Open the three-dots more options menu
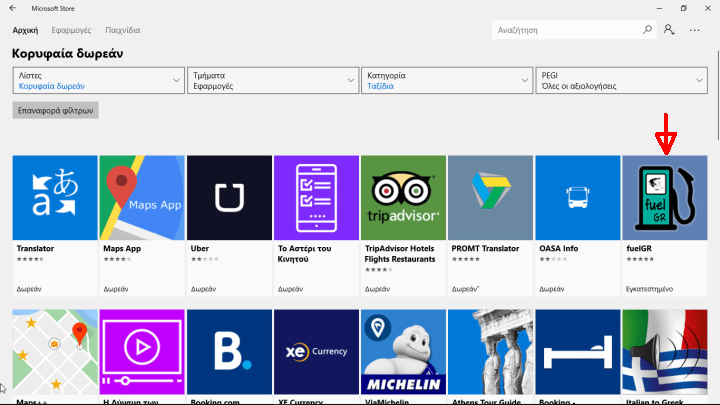Viewport: 720px width, 405px height. 694,30
